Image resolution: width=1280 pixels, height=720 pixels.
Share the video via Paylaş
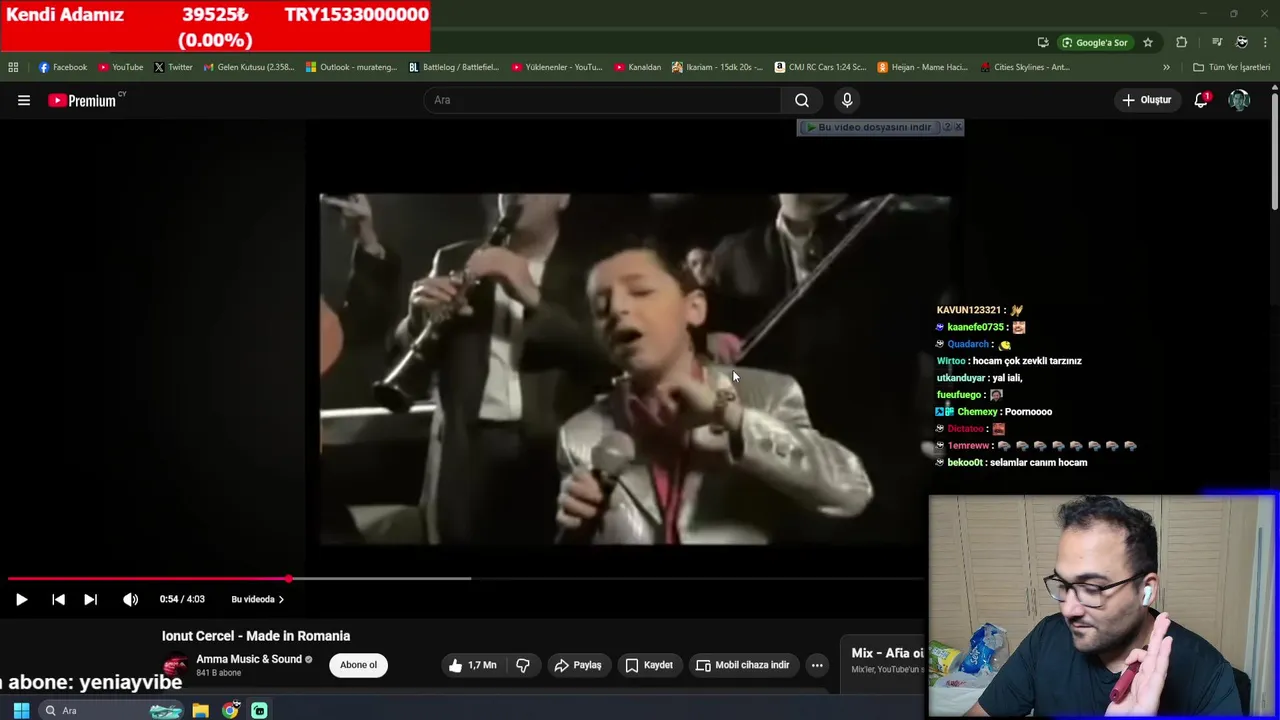coord(577,665)
